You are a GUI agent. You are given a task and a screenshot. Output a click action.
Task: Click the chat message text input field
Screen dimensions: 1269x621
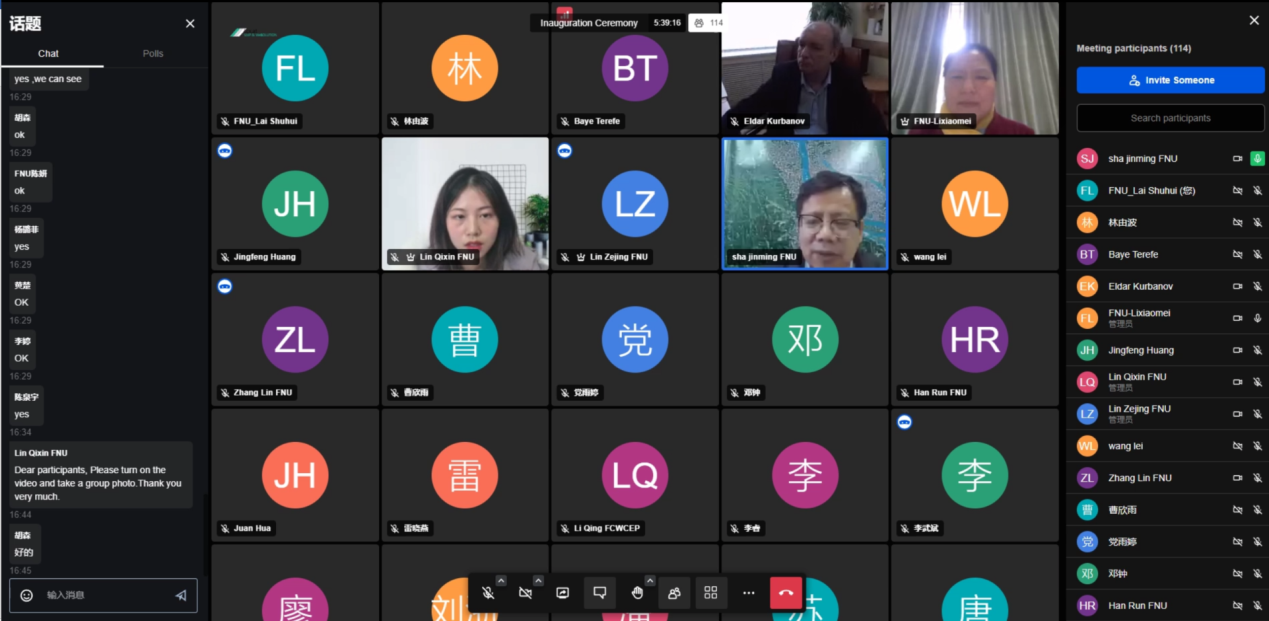104,595
